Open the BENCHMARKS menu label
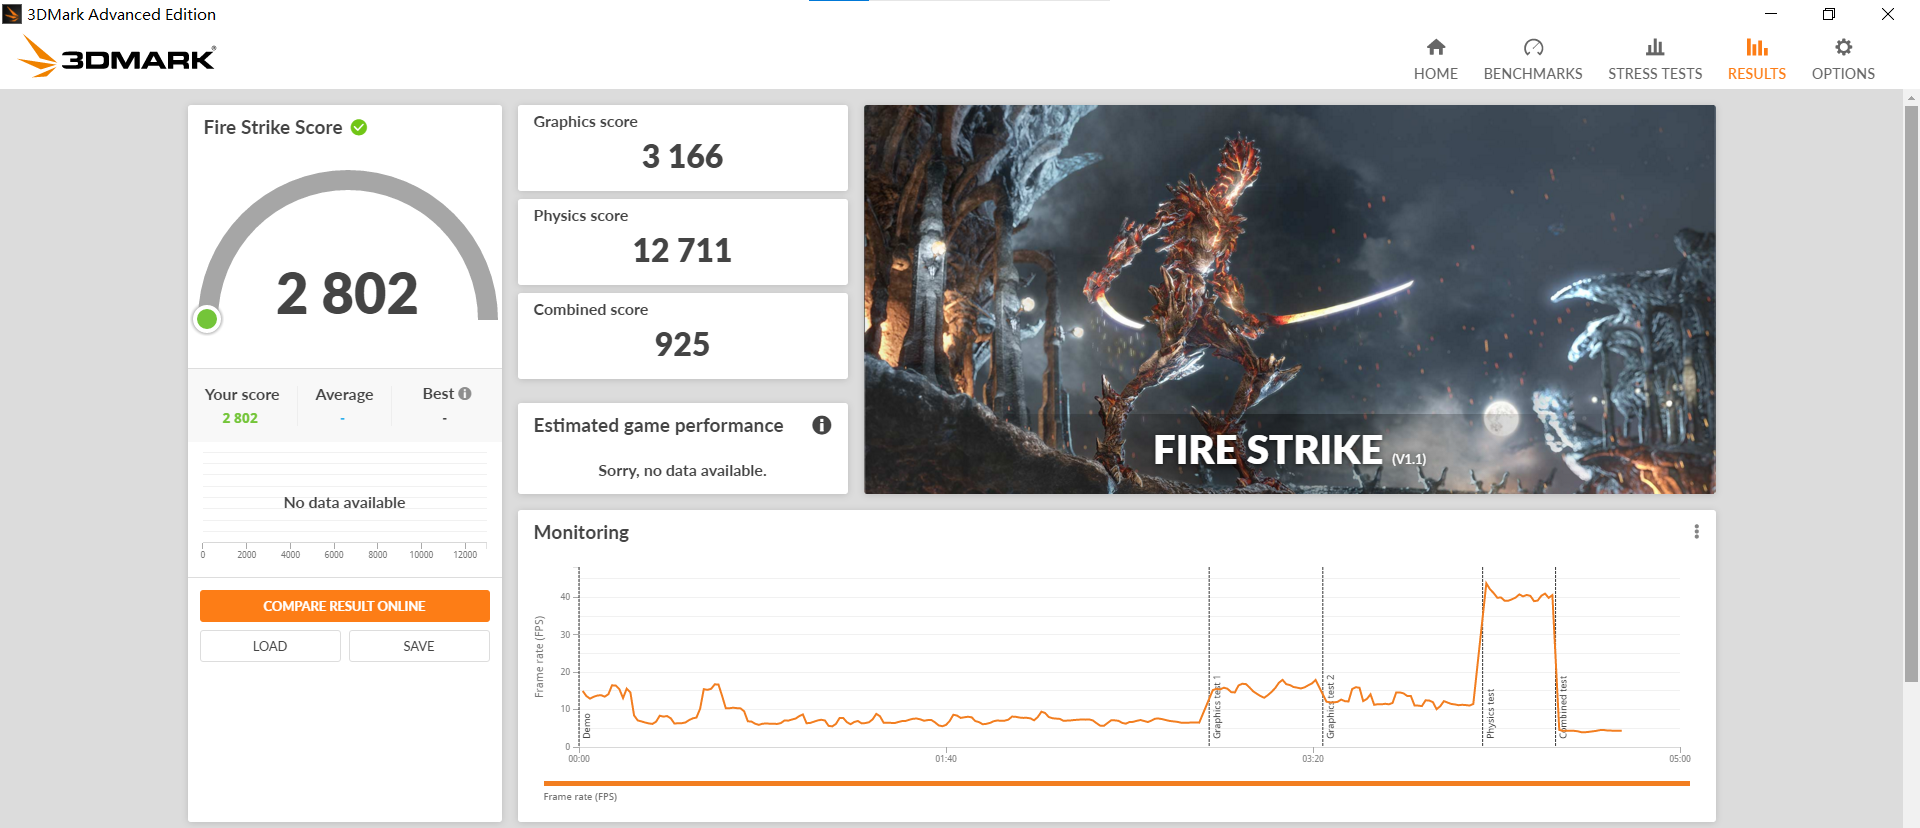1920x828 pixels. tap(1533, 74)
